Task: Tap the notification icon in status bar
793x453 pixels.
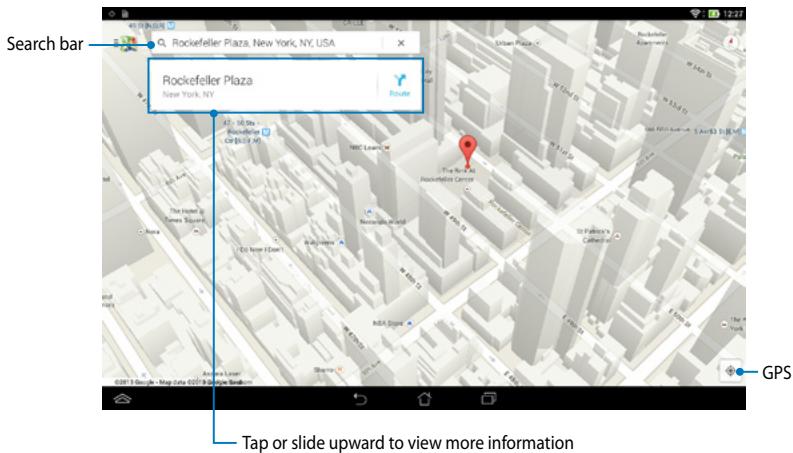Action: point(112,14)
